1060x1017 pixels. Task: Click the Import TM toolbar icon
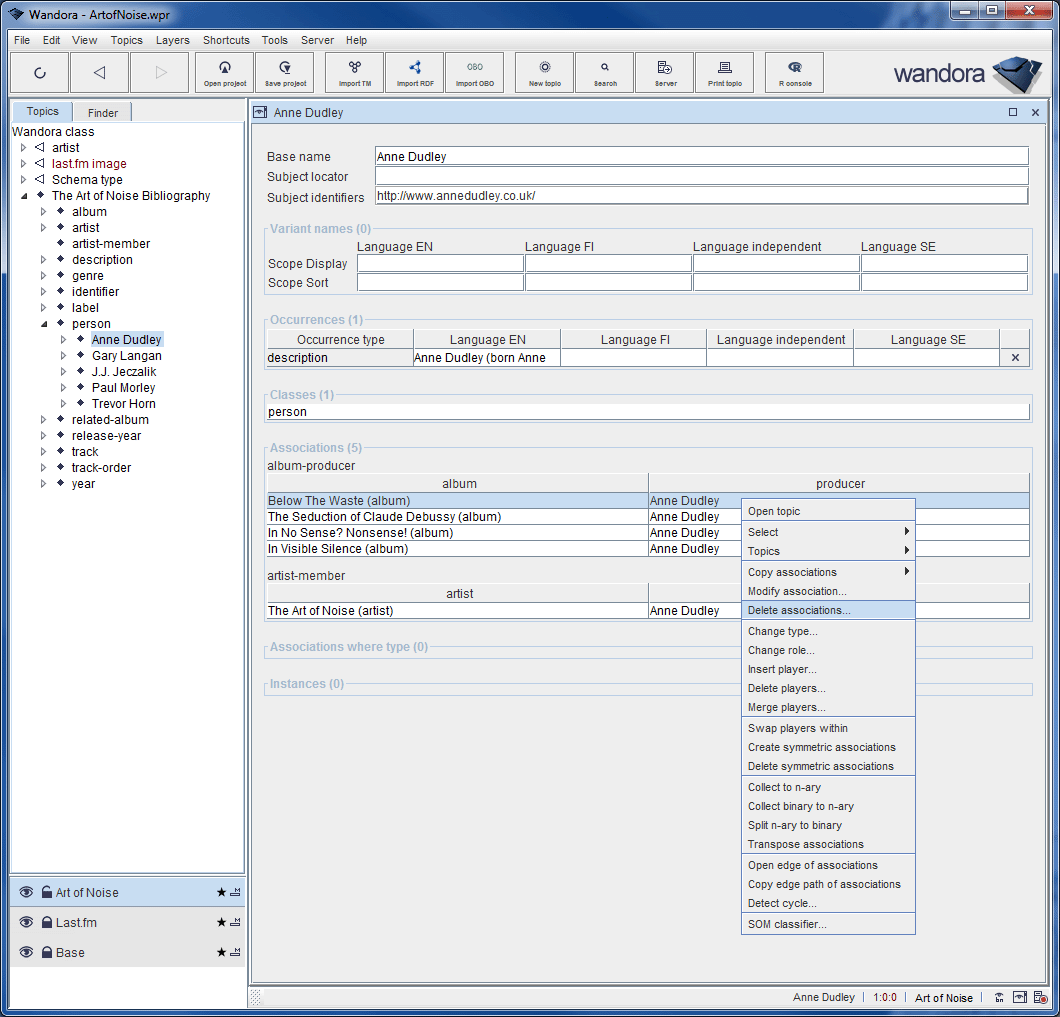[355, 72]
